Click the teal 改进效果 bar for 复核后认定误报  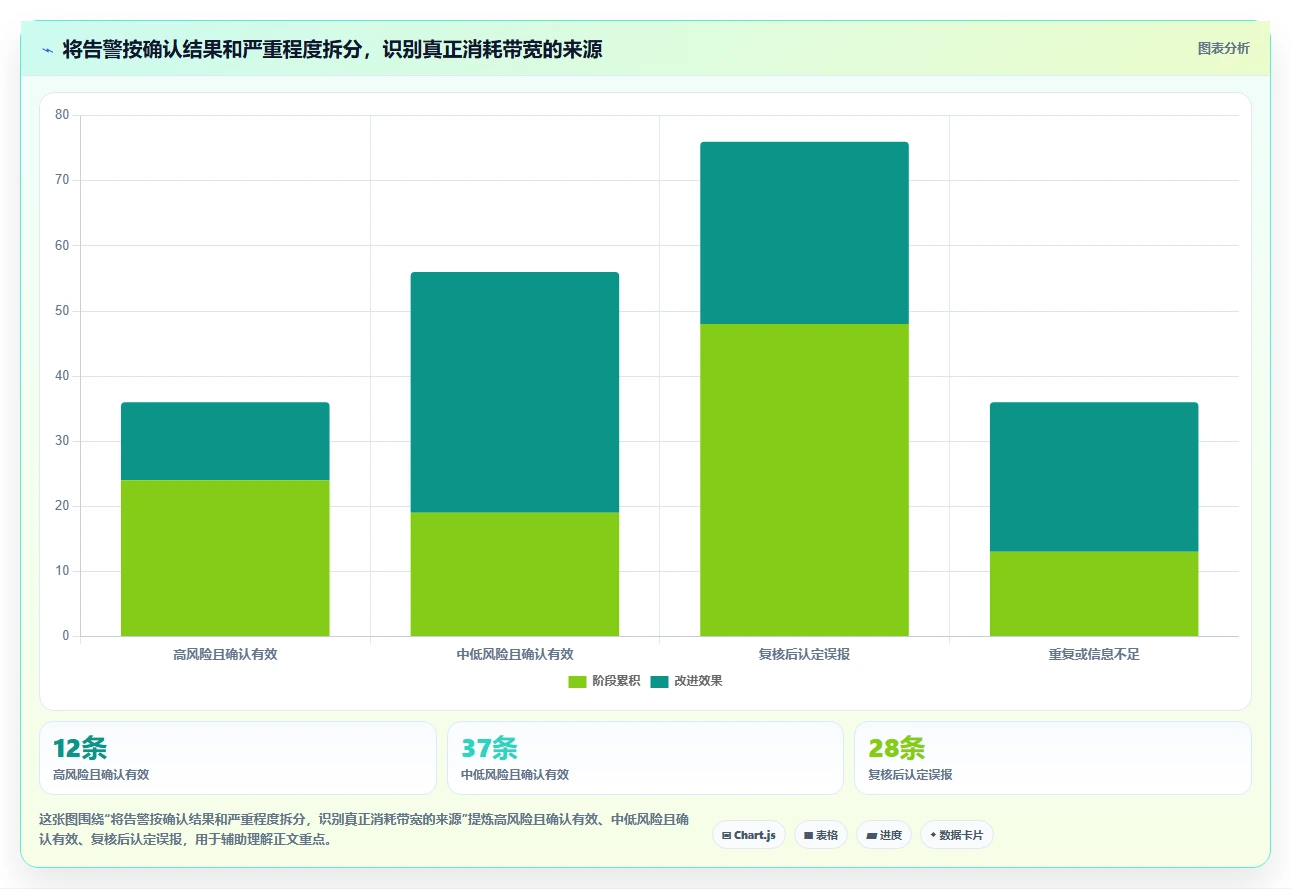point(804,233)
